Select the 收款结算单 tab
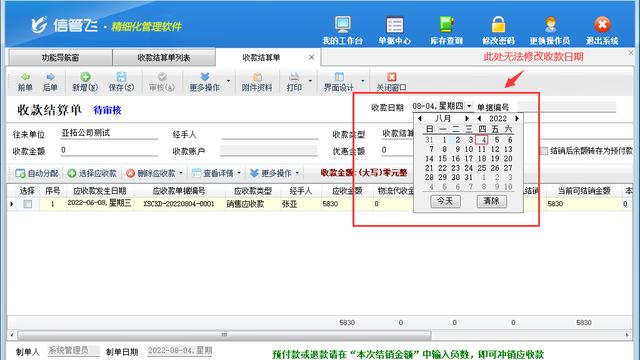The height and width of the screenshot is (360, 640). (x=261, y=58)
